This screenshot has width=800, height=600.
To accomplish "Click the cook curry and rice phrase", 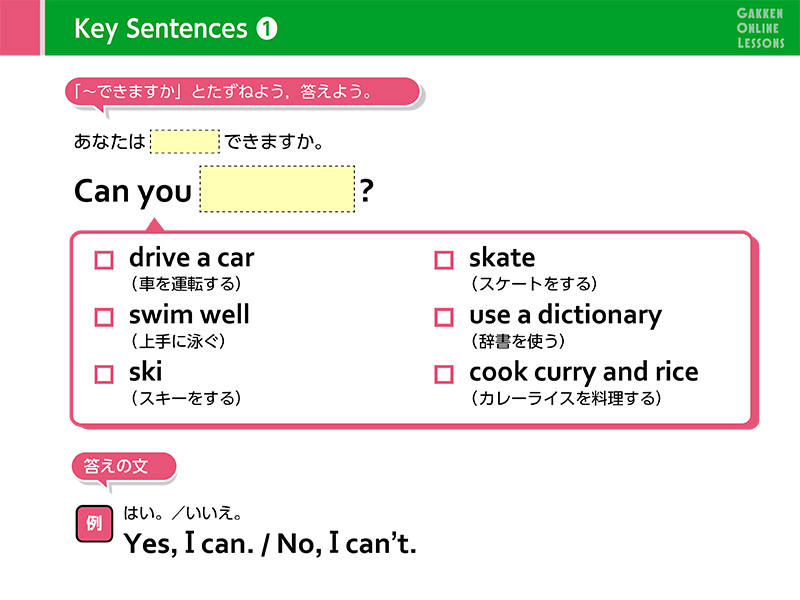I will tap(584, 372).
